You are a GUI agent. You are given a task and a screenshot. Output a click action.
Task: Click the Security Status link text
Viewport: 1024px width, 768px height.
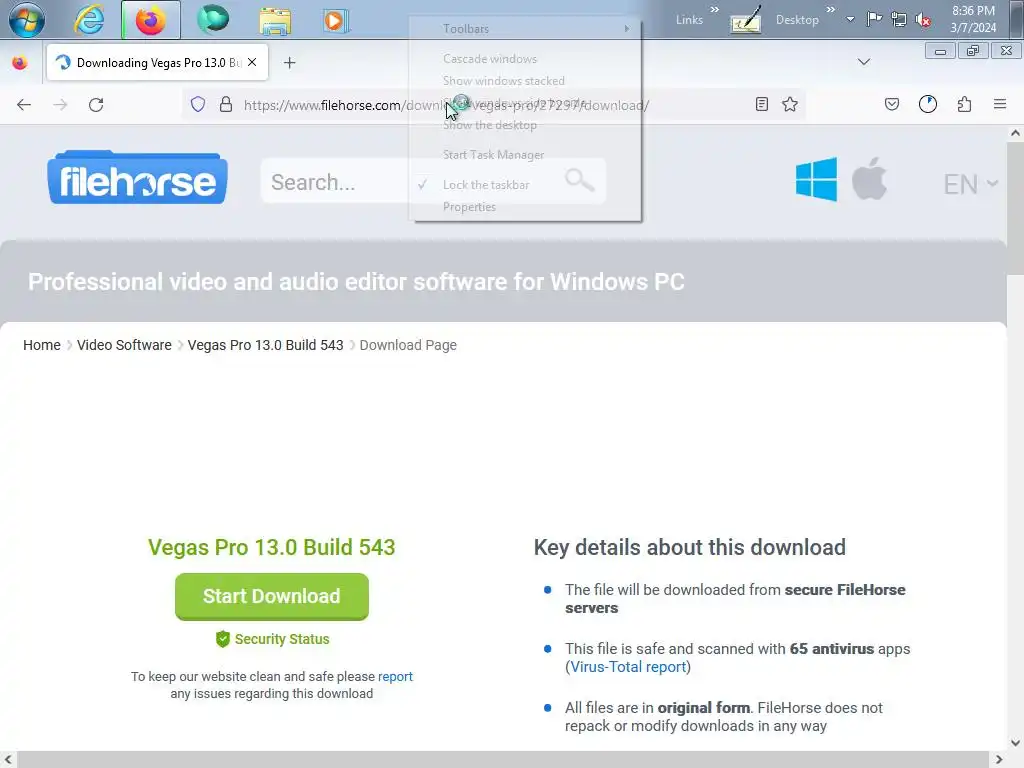pyautogui.click(x=281, y=639)
